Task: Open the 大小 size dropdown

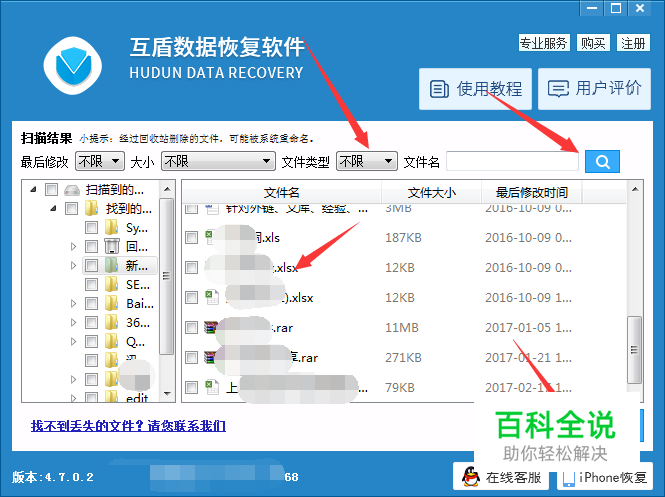Action: (218, 161)
